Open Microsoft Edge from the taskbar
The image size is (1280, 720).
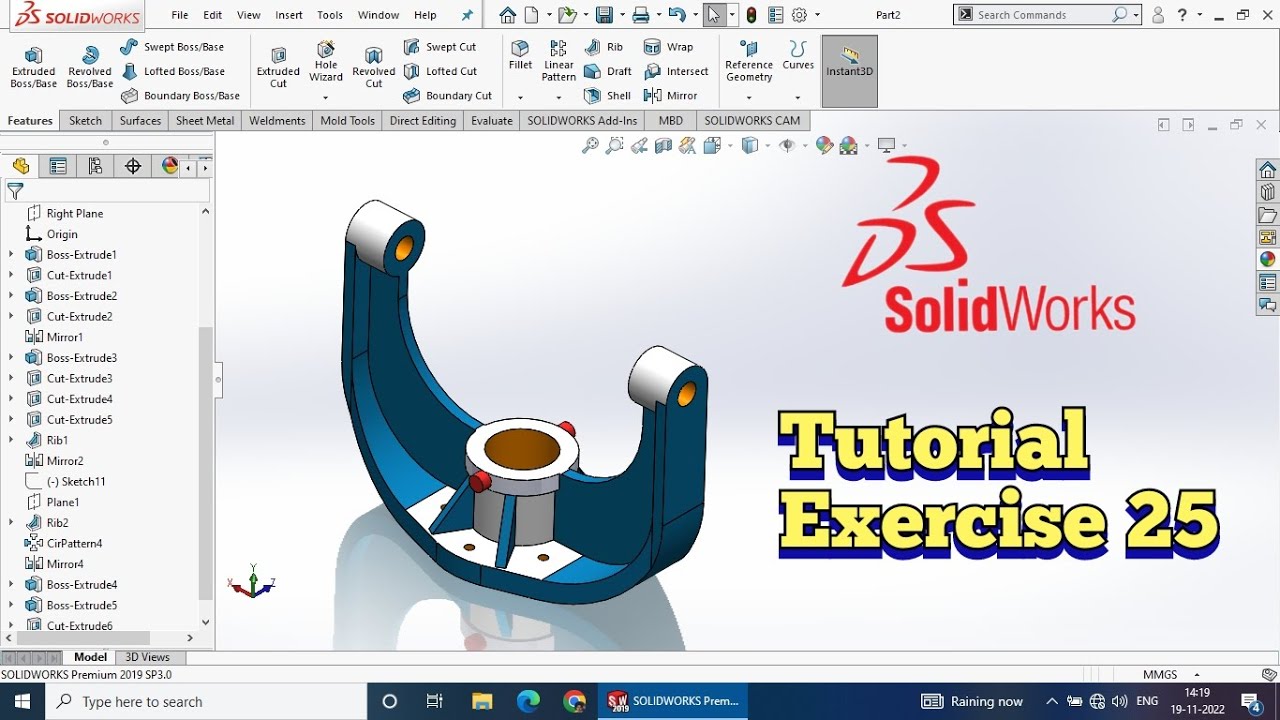pyautogui.click(x=528, y=701)
